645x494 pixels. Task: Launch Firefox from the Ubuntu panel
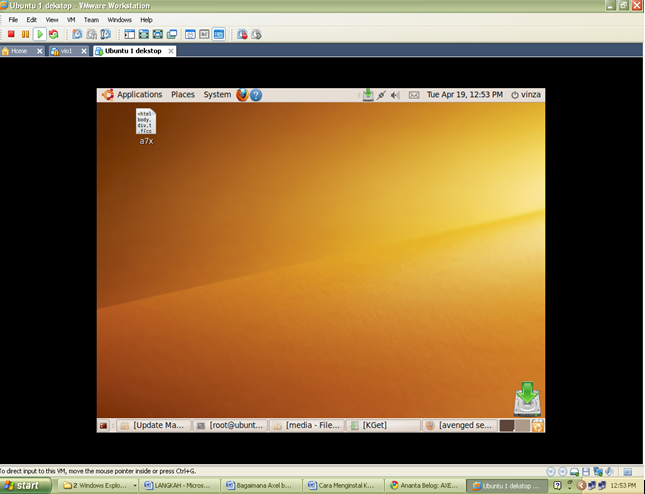[x=242, y=95]
